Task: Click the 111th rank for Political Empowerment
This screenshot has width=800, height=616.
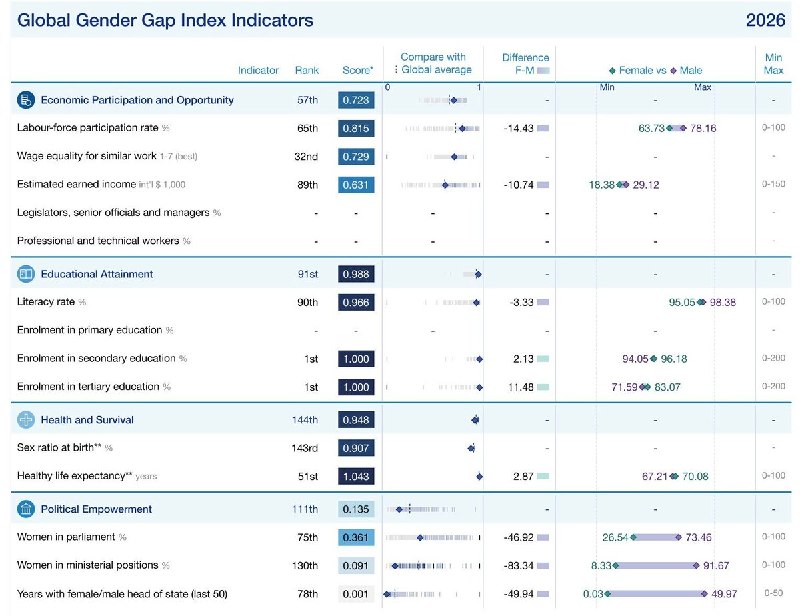Action: 305,509
